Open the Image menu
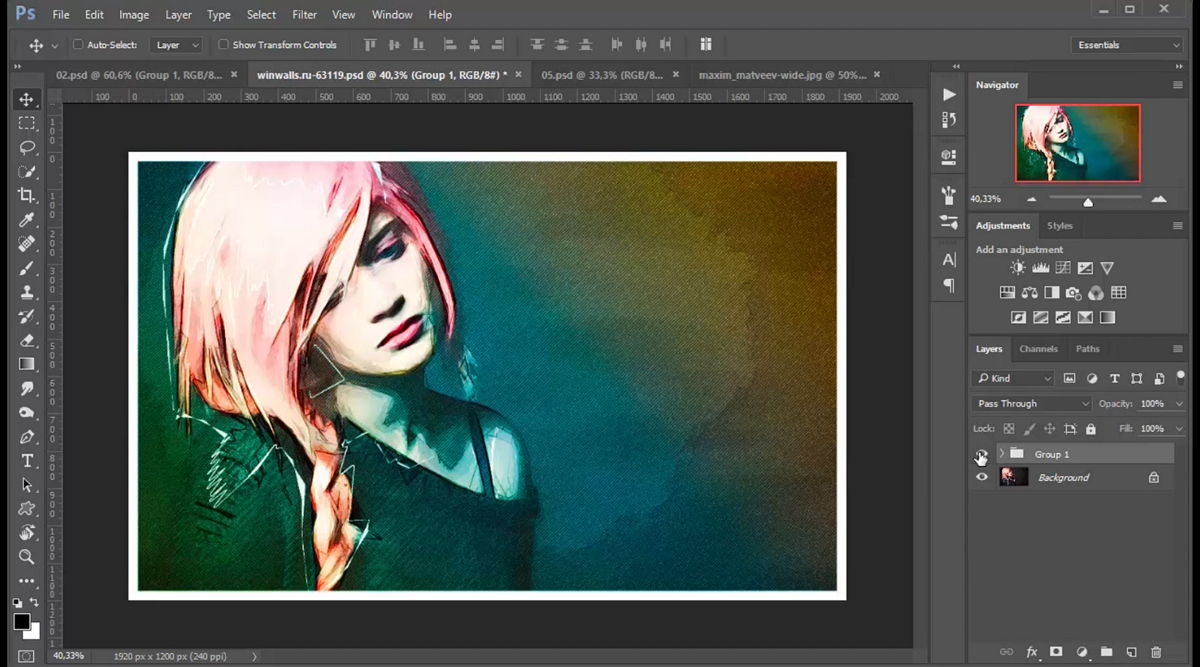Screen dimensions: 1200x667 point(134,15)
